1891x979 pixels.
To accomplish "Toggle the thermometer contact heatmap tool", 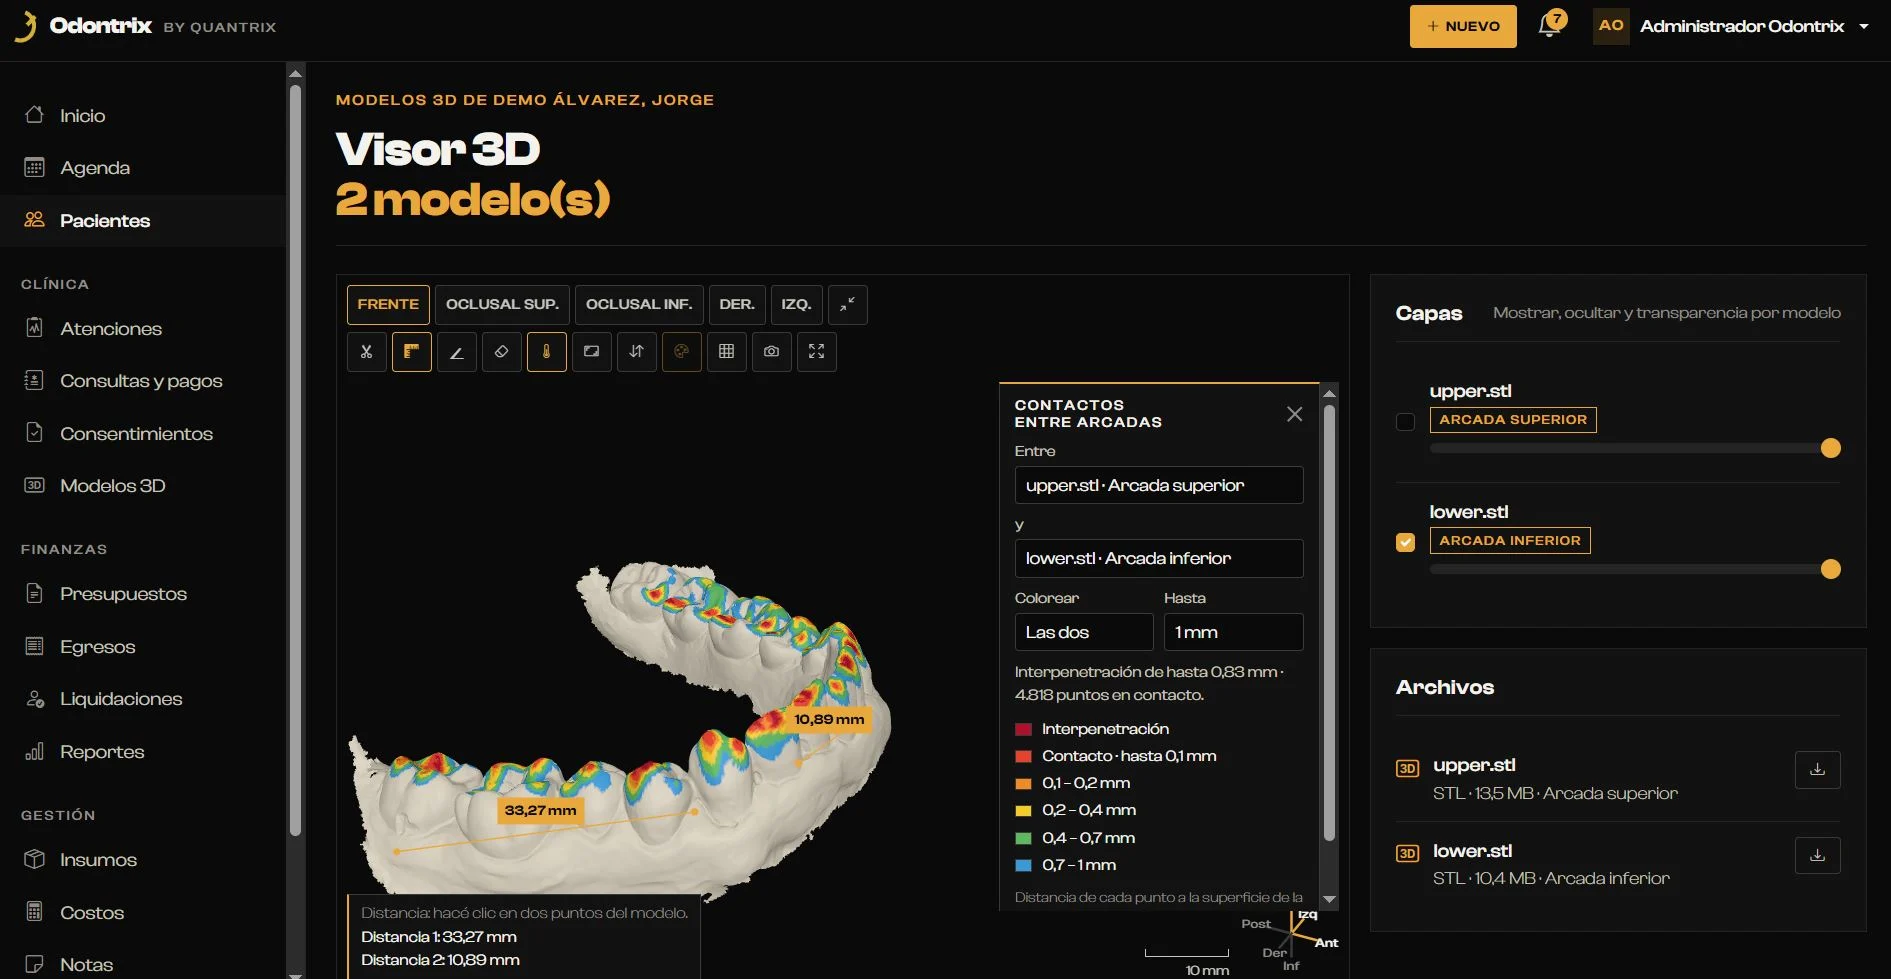I will click(x=547, y=352).
